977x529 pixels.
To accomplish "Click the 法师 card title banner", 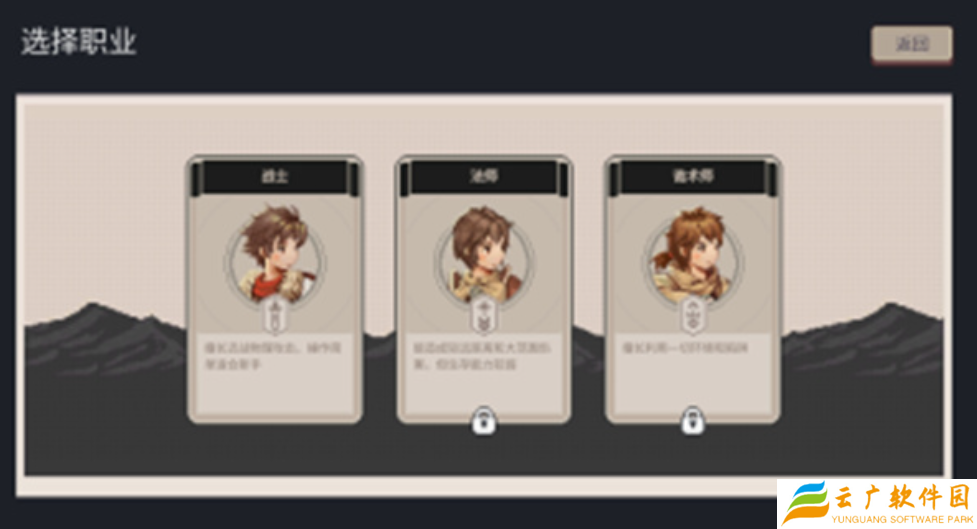I will tap(484, 177).
